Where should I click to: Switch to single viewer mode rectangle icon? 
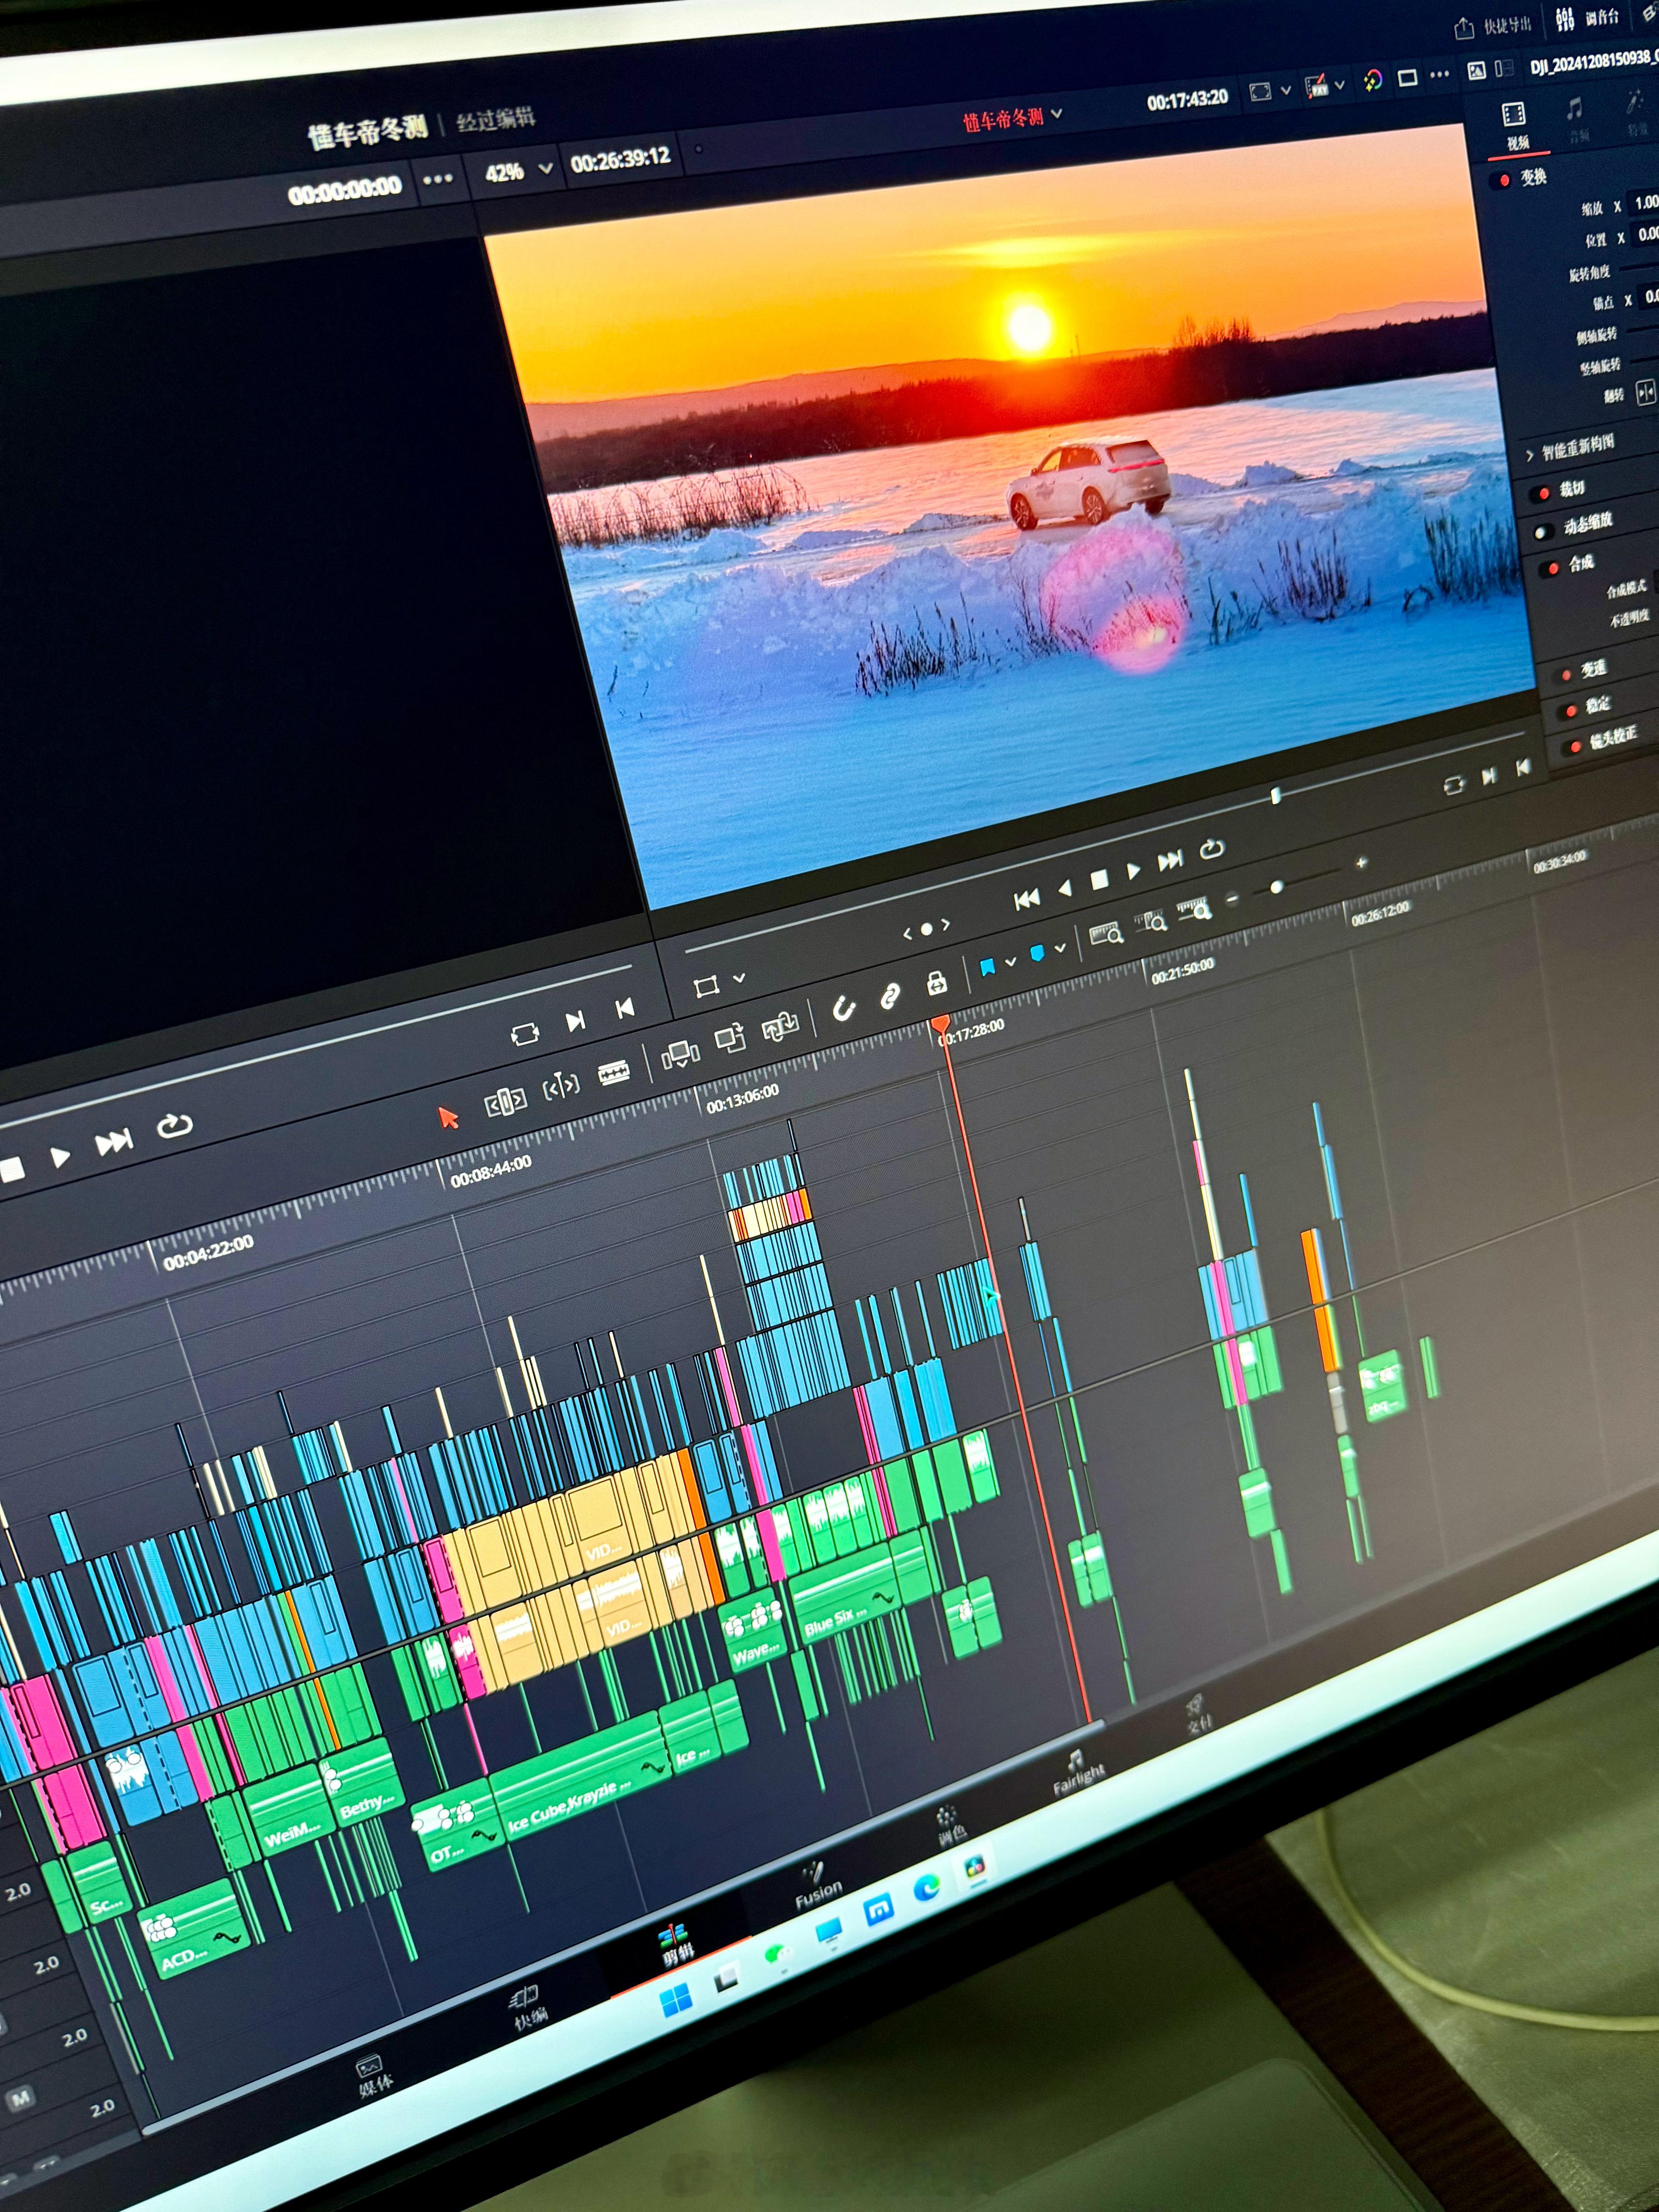tap(1408, 77)
